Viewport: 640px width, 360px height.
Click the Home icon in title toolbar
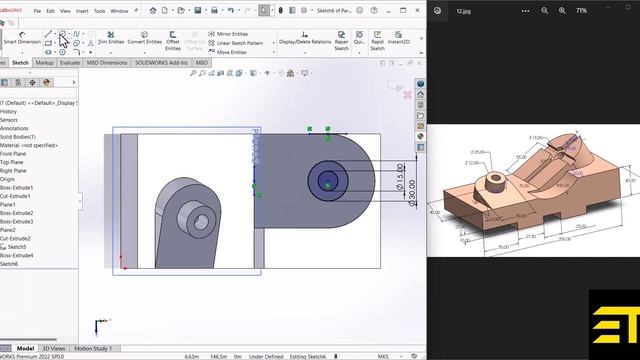click(153, 11)
